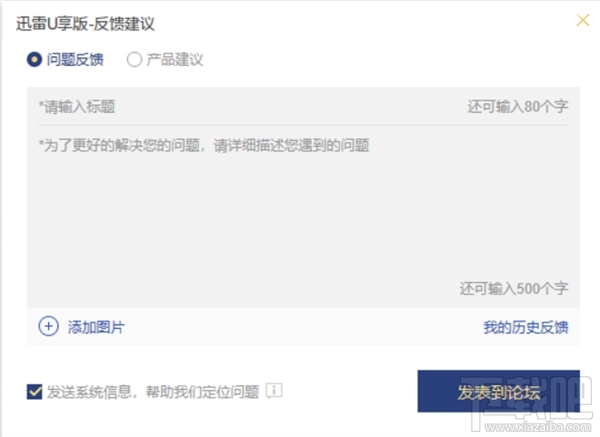Screen dimensions: 600x437
Task: Select the 问题反馈 radio button
Action: click(x=34, y=60)
